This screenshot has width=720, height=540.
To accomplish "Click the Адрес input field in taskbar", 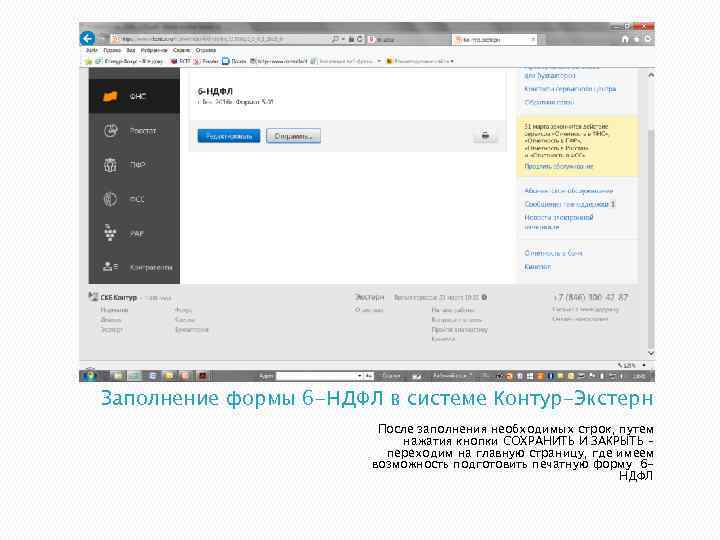I will tap(317, 376).
